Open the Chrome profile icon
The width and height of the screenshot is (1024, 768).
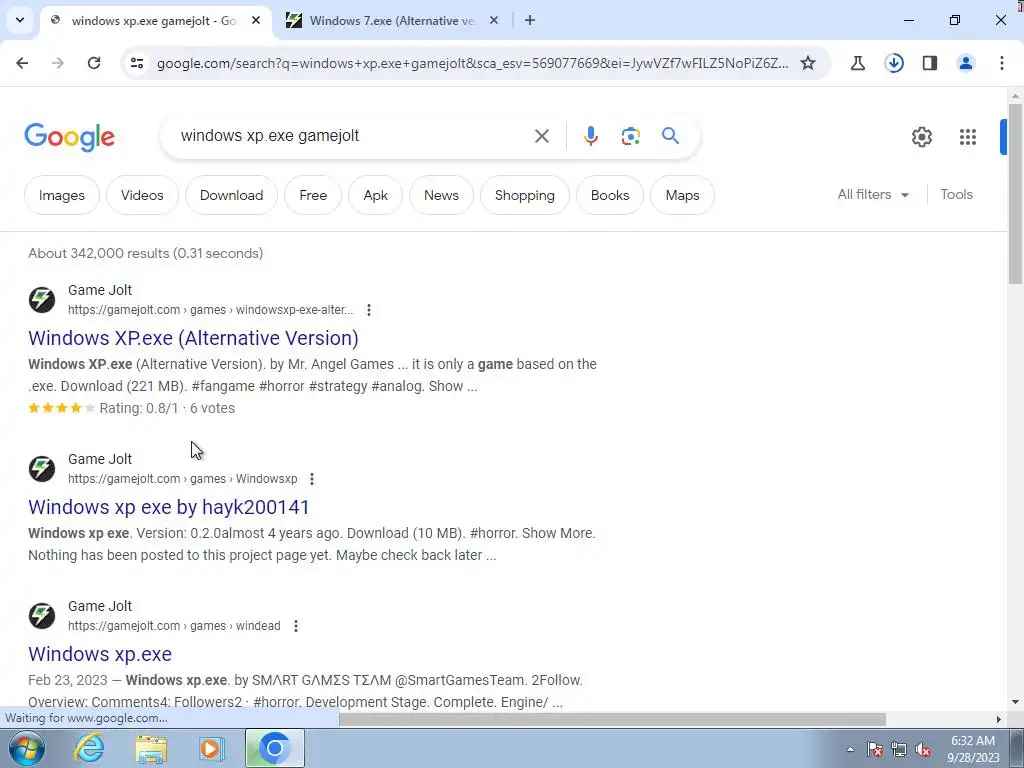pyautogui.click(x=965, y=63)
